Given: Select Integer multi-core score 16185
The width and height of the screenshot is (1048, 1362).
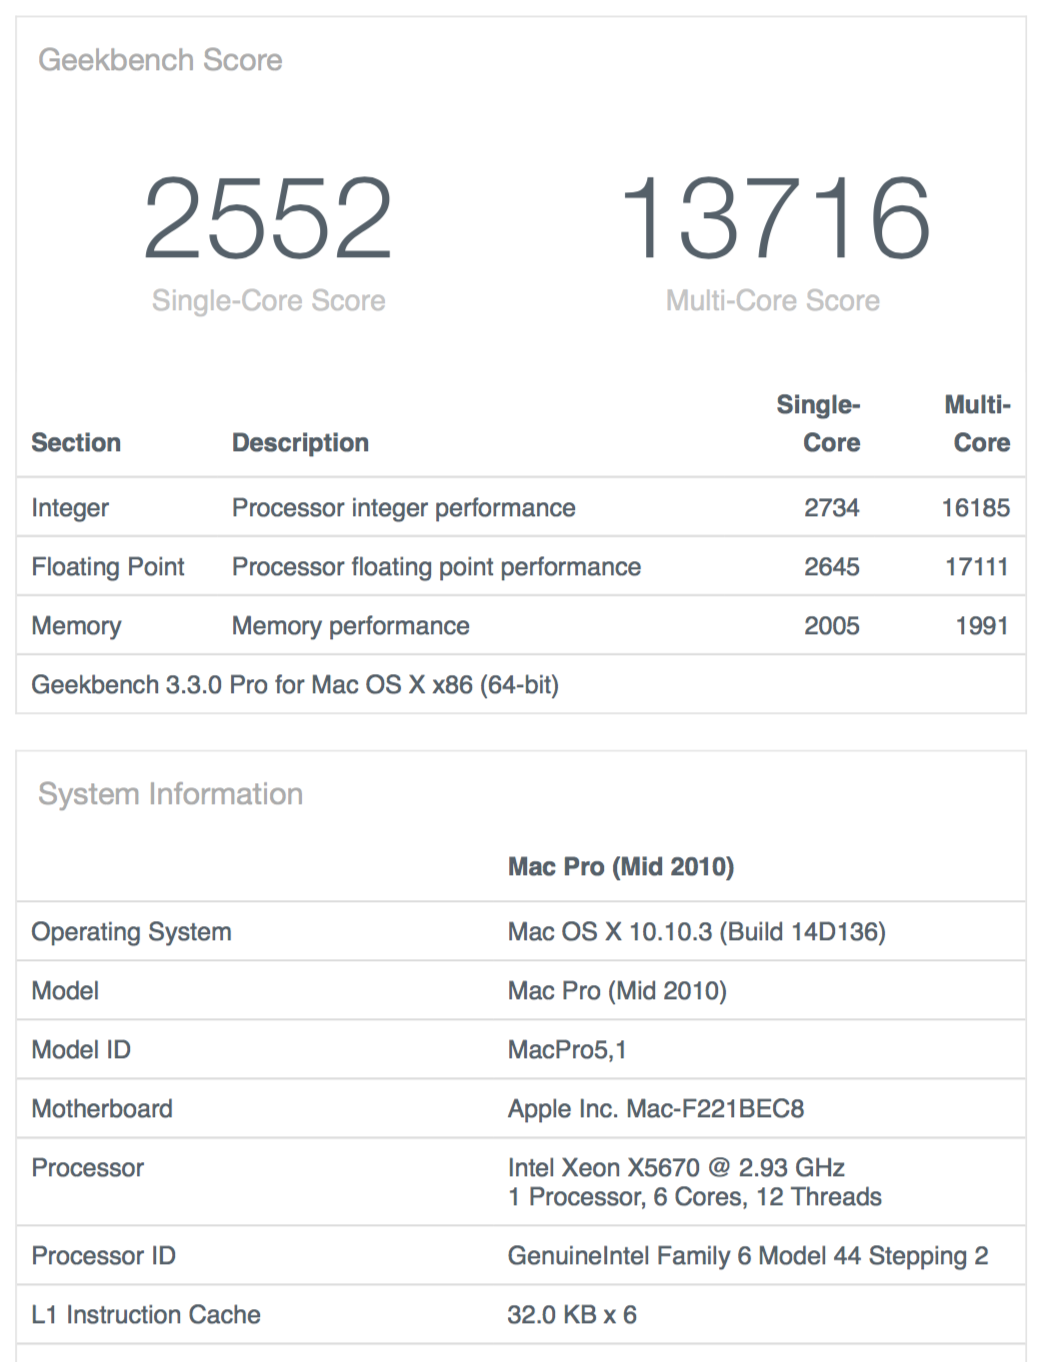Looking at the screenshot, I should (976, 508).
